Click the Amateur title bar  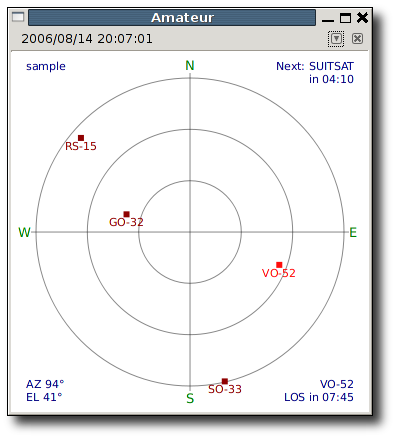coord(172,18)
